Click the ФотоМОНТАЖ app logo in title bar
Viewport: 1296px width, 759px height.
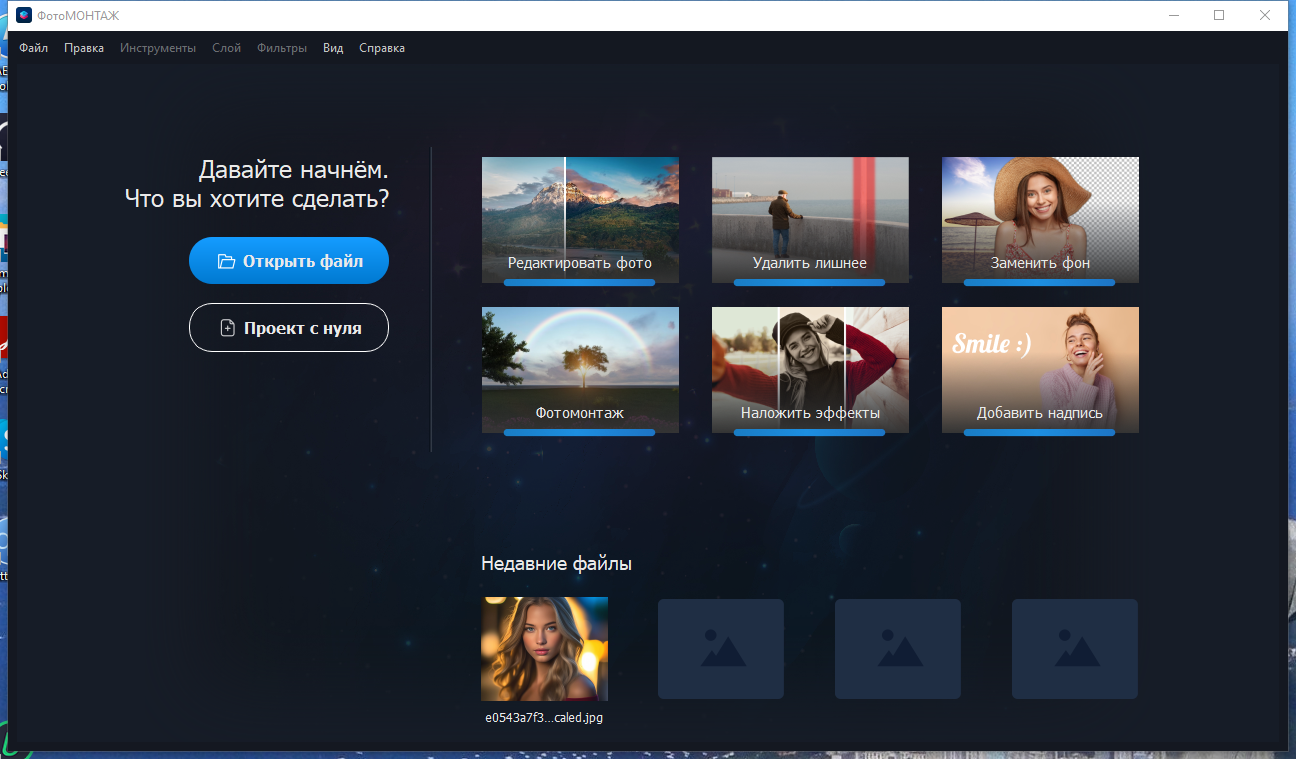[x=24, y=15]
